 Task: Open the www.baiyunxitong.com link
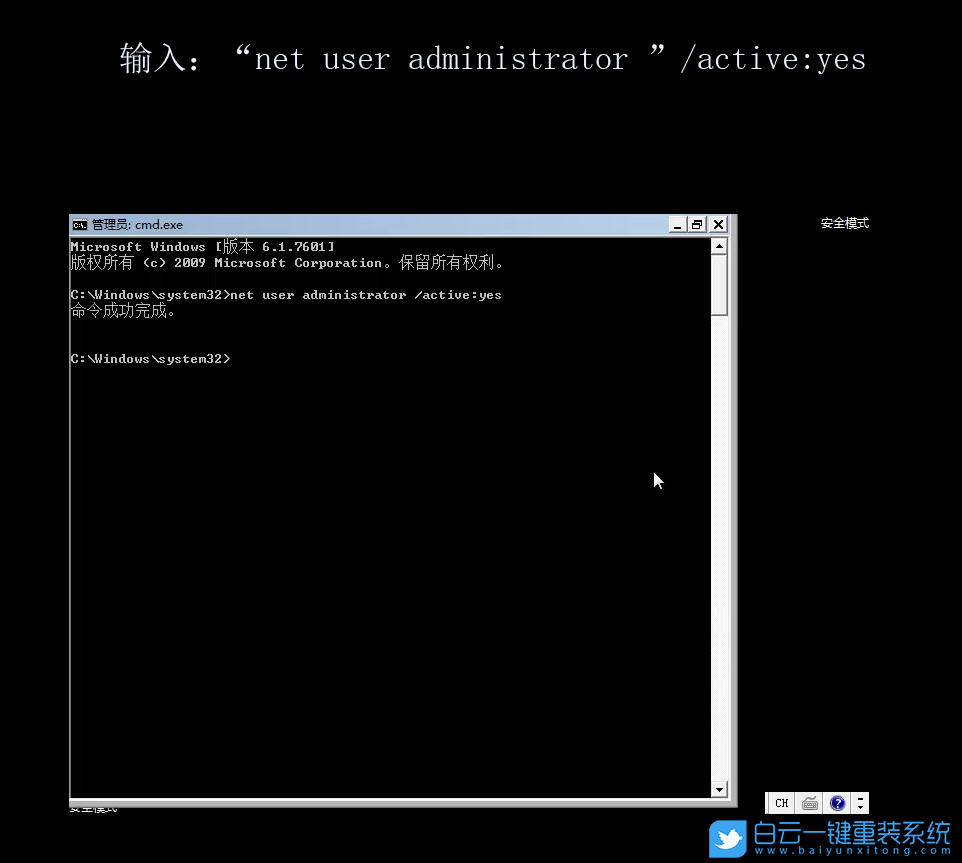(850, 851)
